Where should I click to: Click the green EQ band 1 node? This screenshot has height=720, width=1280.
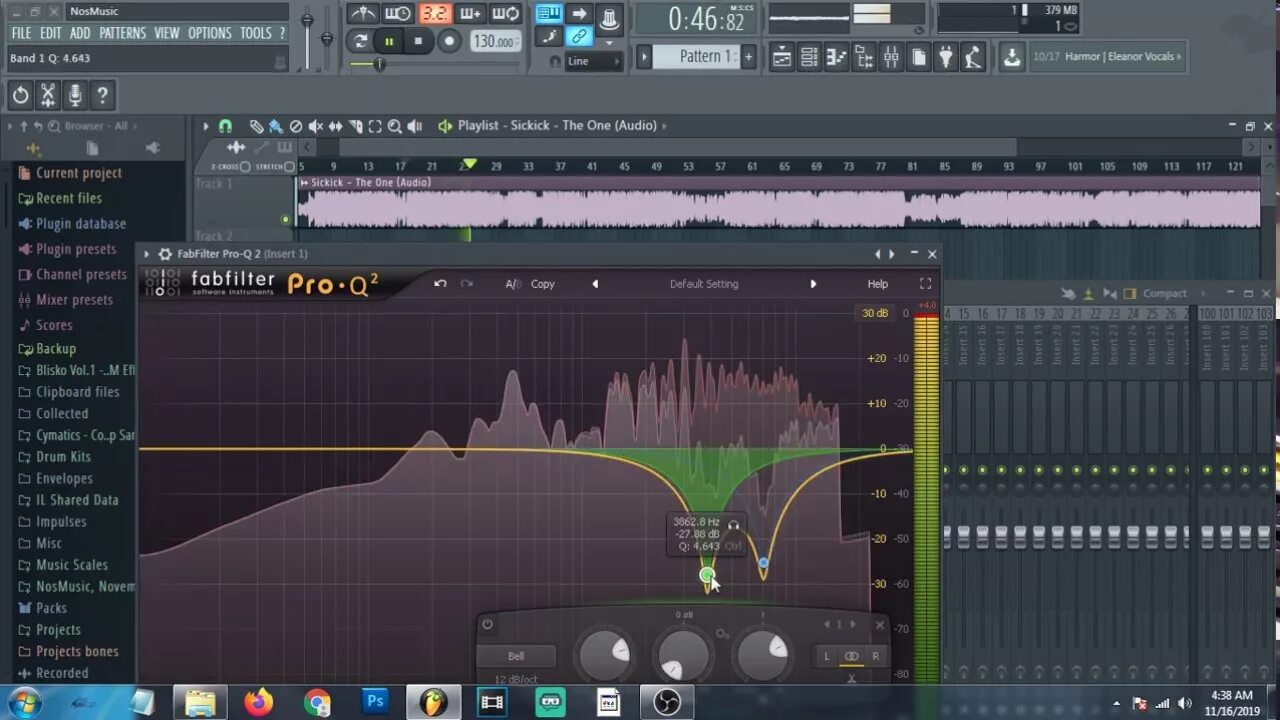[707, 575]
